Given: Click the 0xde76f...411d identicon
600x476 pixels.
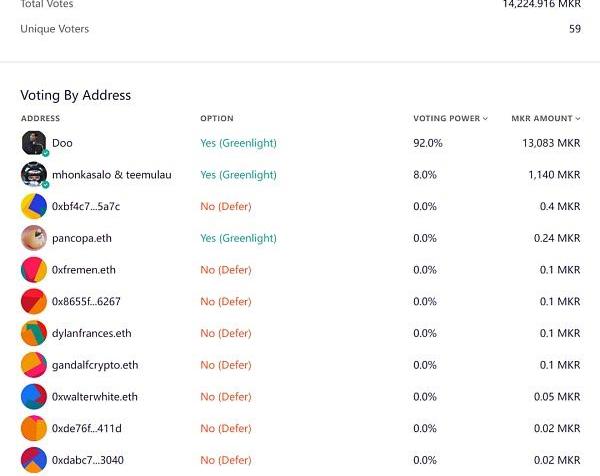Looking at the screenshot, I should click(x=33, y=428).
